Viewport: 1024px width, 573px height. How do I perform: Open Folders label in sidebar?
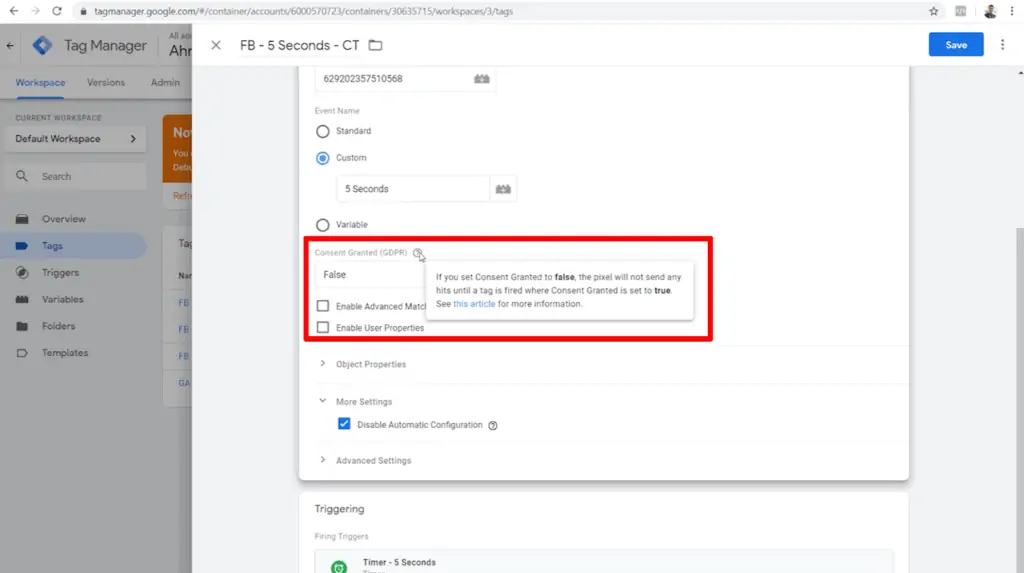point(58,326)
